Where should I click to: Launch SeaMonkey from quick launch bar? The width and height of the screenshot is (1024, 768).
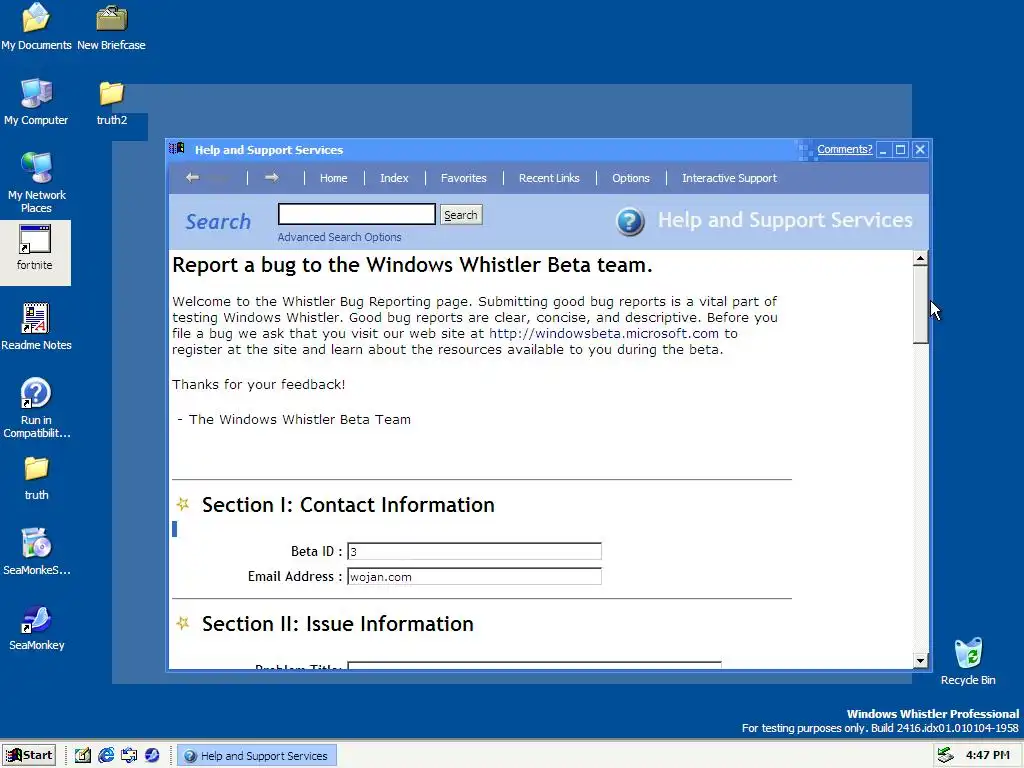pyautogui.click(x=152, y=755)
